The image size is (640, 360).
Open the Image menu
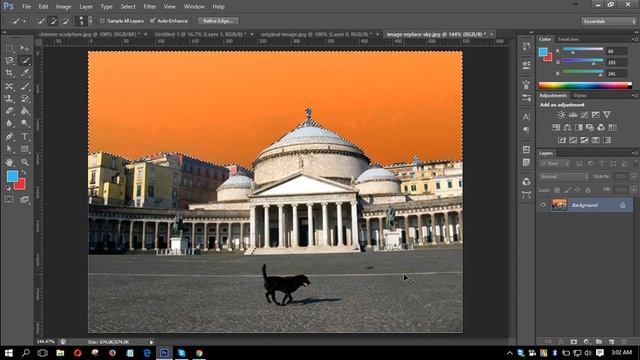pyautogui.click(x=63, y=7)
